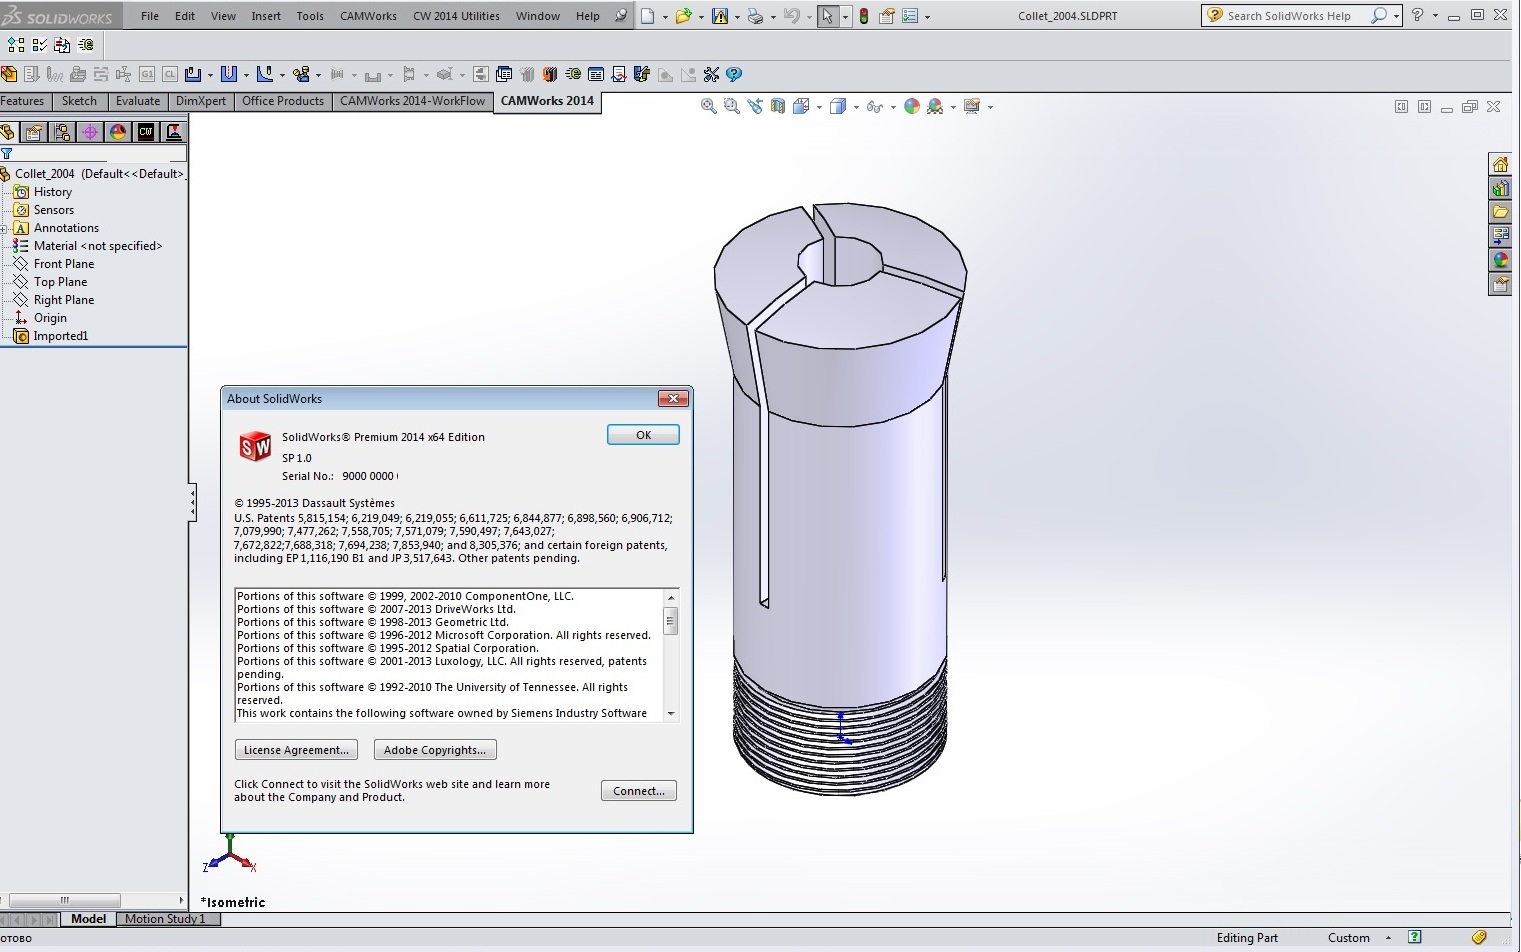This screenshot has width=1521, height=952.
Task: Click the Appearances sphere in task pane
Action: pyautogui.click(x=1500, y=260)
